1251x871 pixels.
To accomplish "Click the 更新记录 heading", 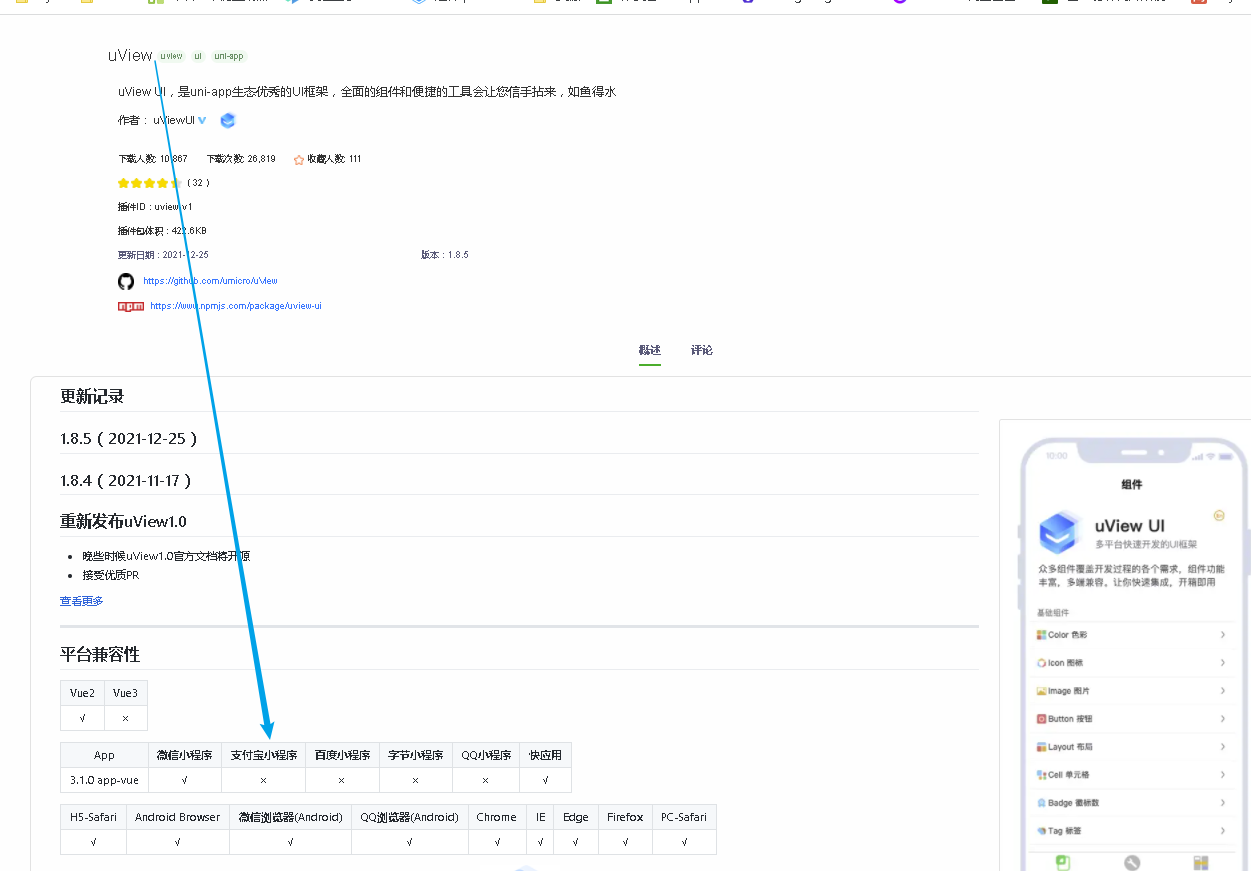I will coord(92,397).
